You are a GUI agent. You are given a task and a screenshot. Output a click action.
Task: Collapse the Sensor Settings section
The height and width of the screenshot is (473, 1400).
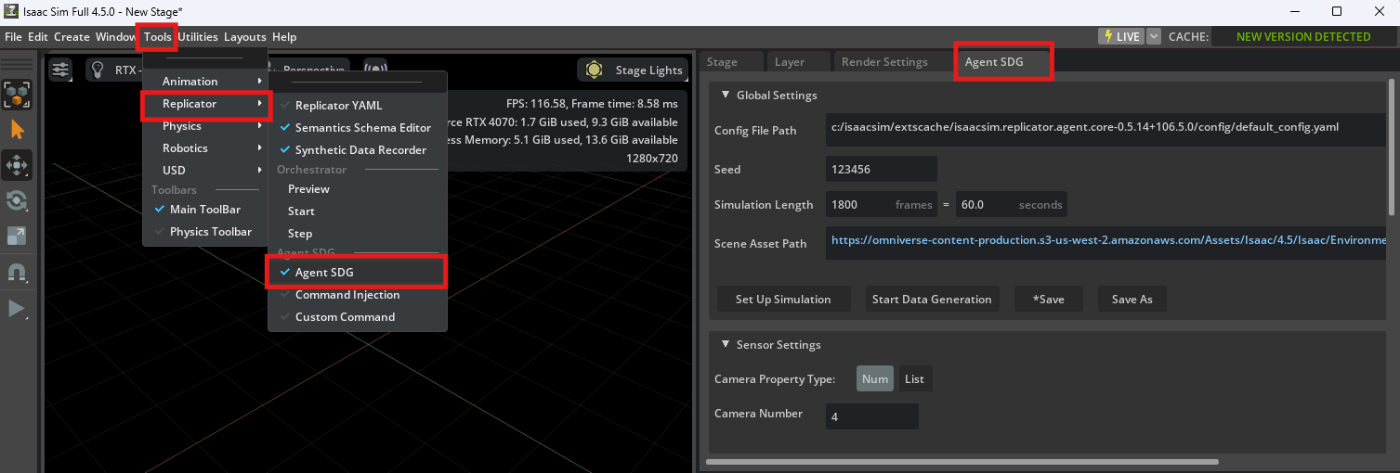(x=725, y=345)
